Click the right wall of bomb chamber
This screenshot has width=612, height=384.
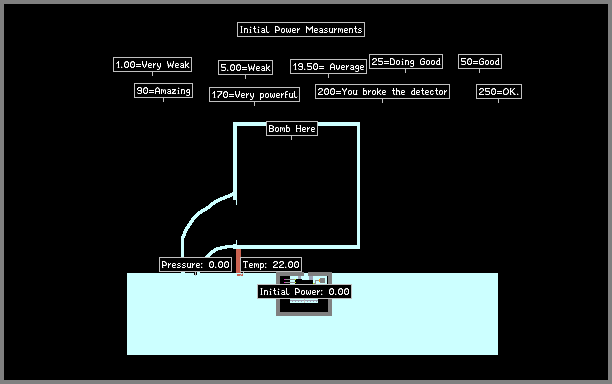tap(358, 185)
